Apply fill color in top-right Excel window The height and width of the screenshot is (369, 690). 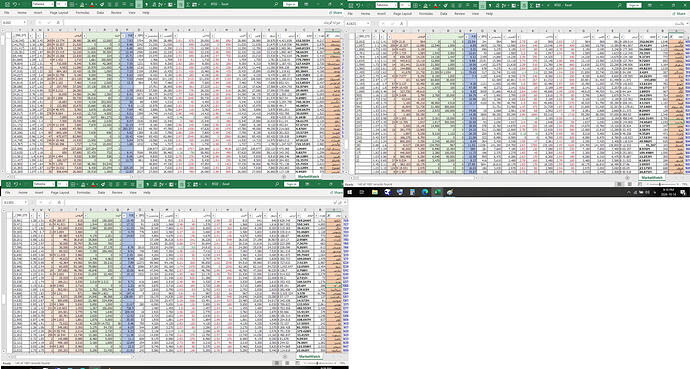click(x=425, y=5)
